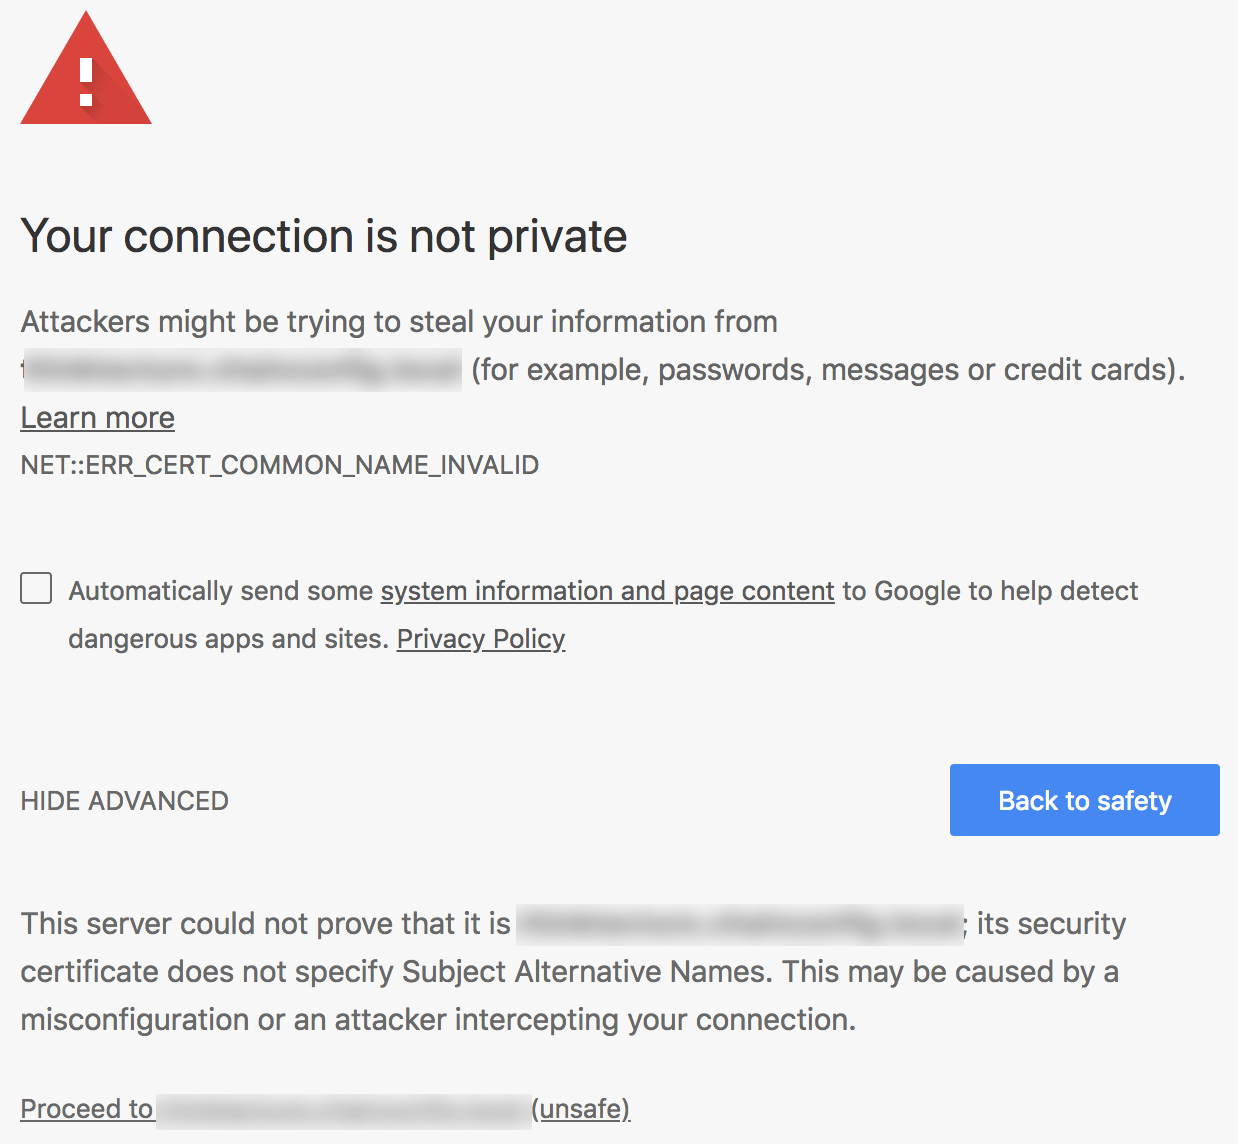Click the checkbox square next to "Automatically send"
Screen dimensions: 1238x1144
click(x=36, y=589)
